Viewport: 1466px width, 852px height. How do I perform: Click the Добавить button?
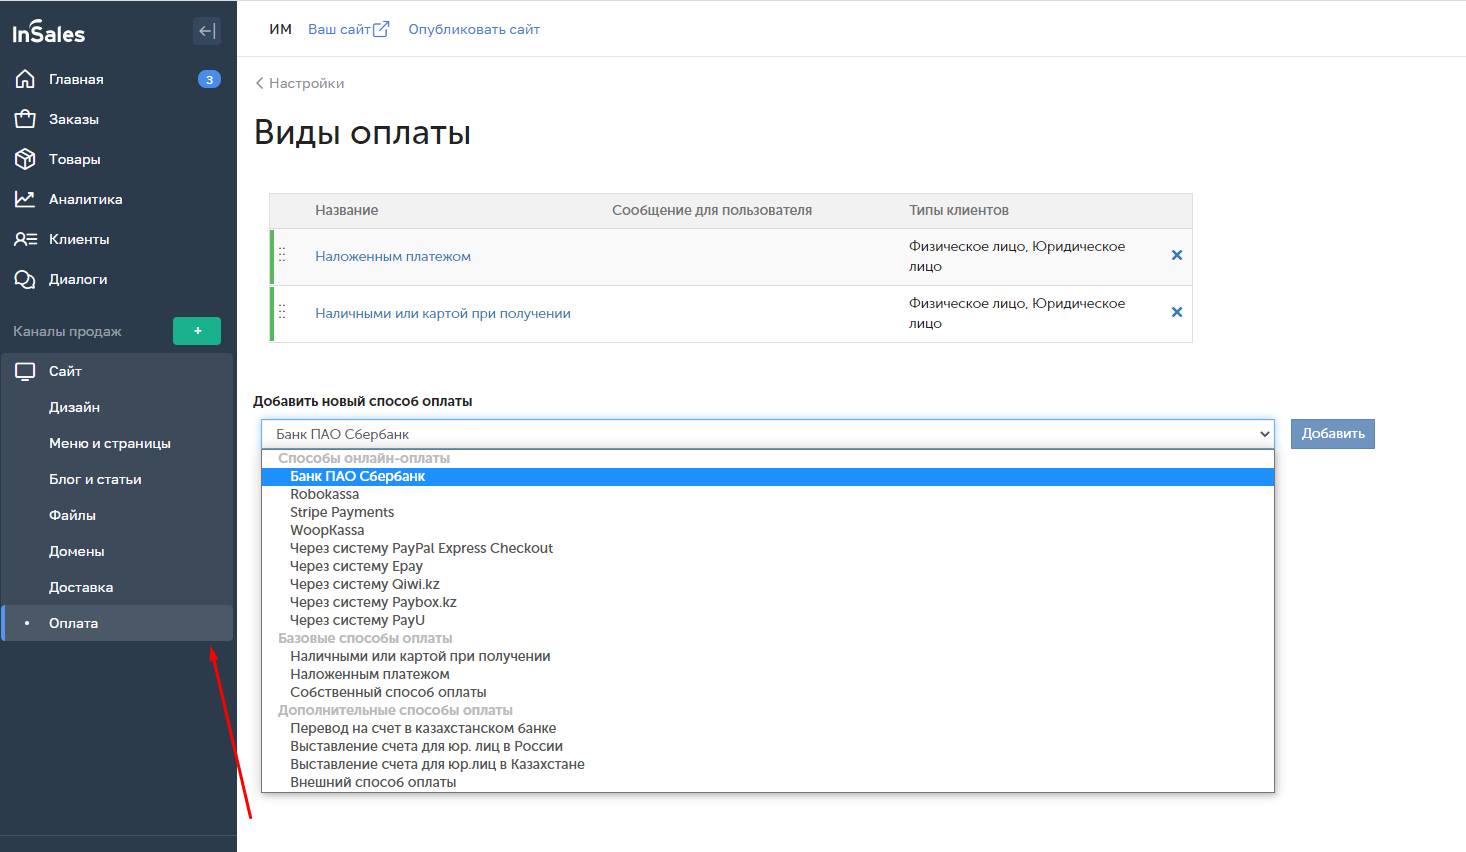[x=1333, y=434]
